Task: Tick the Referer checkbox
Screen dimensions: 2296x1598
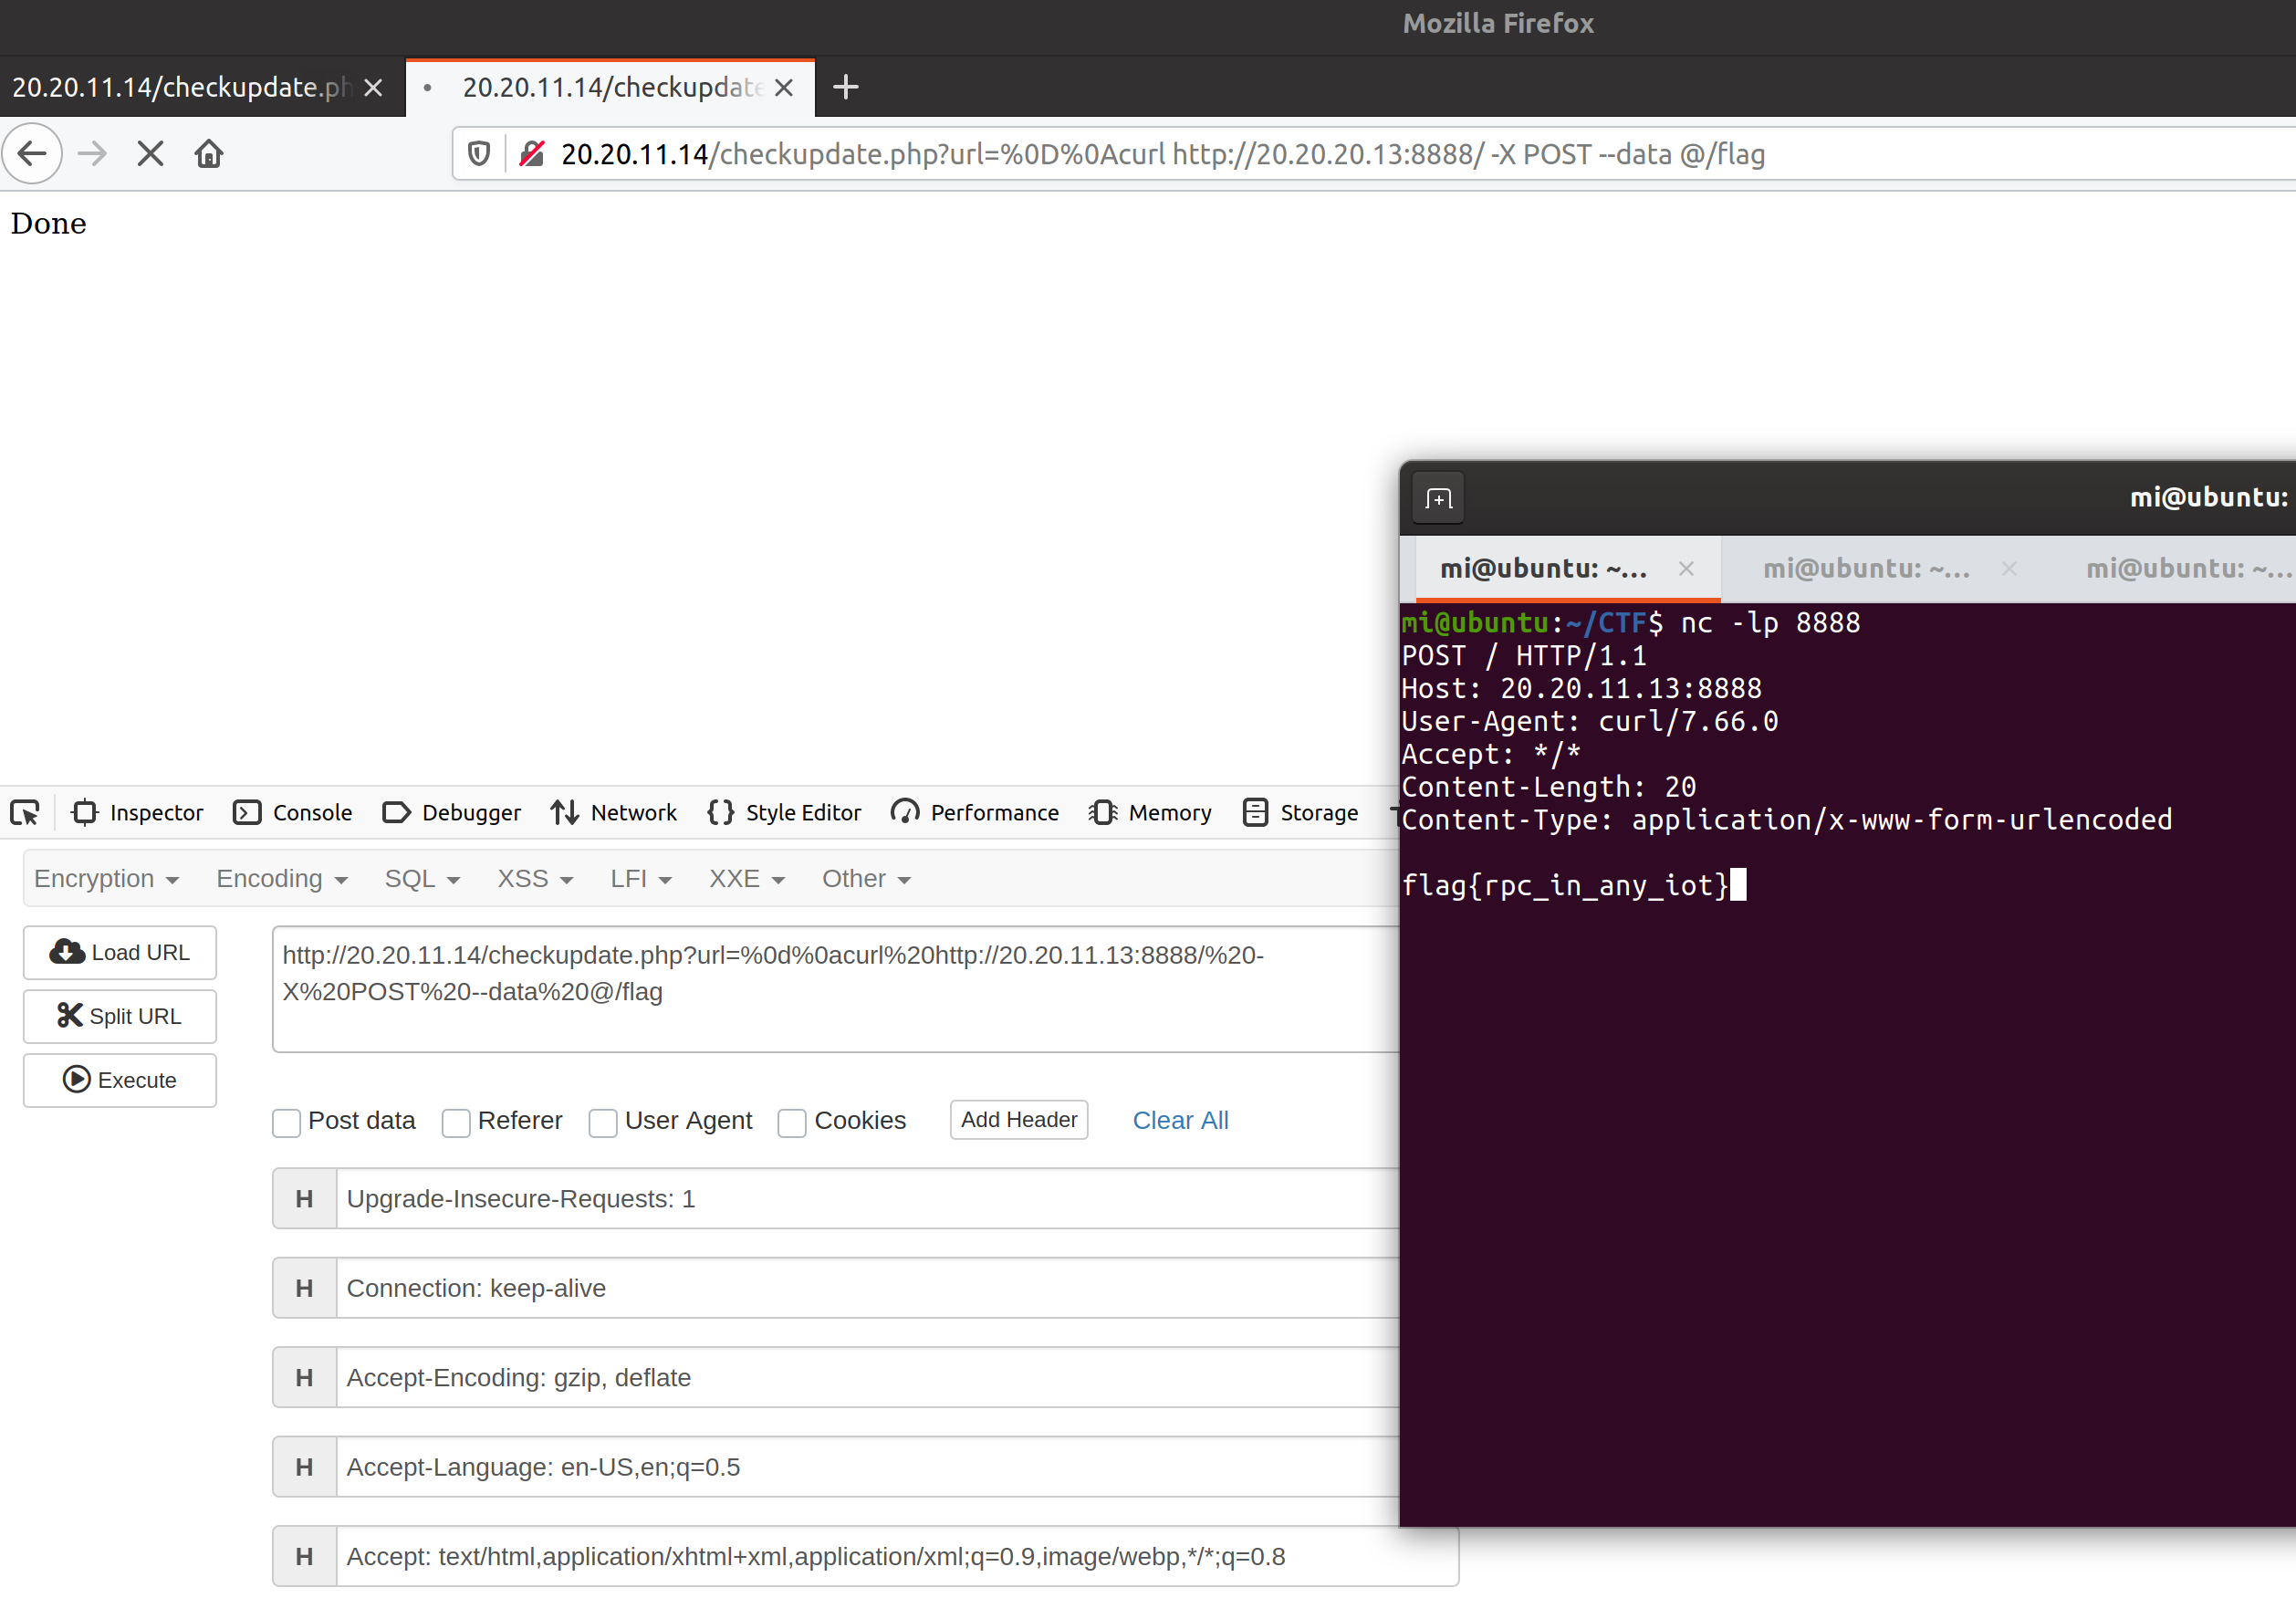Action: [x=457, y=1123]
